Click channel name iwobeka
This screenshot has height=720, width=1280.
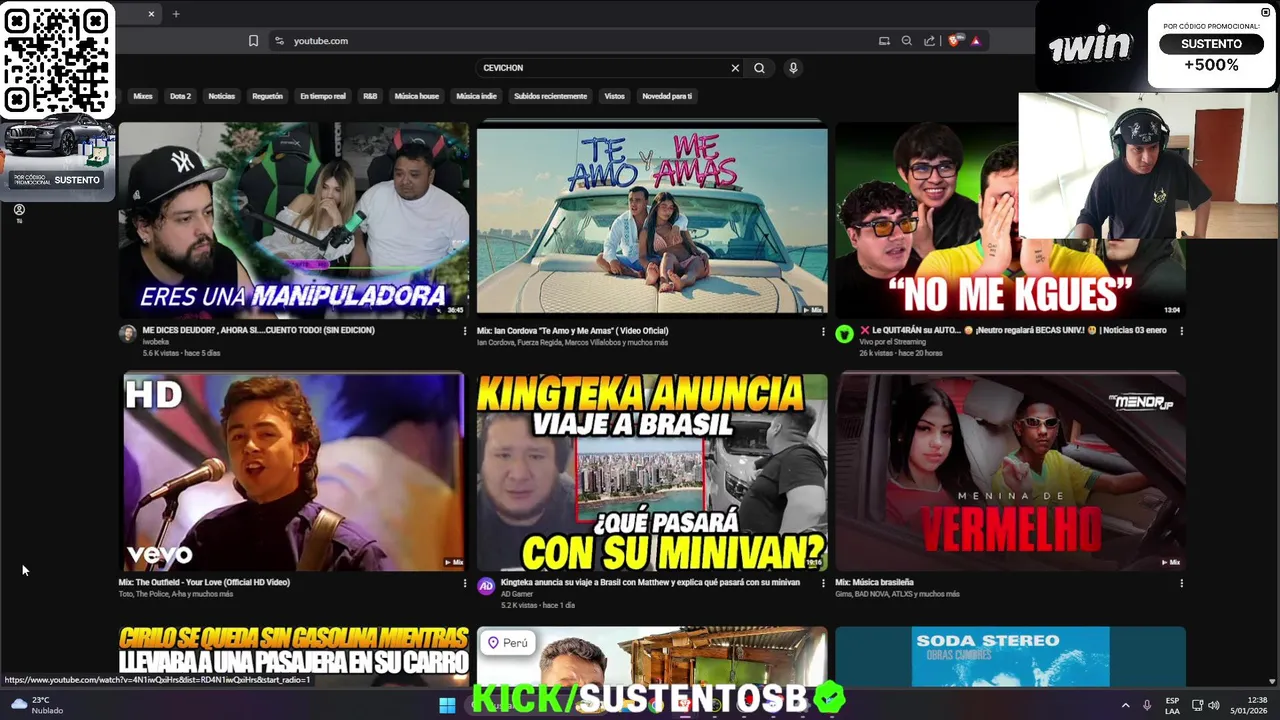pos(156,342)
